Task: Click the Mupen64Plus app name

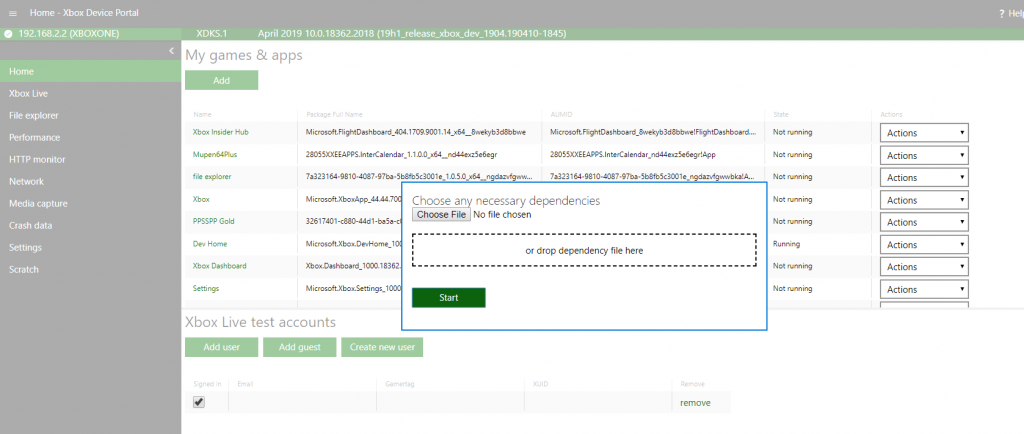Action: pos(214,154)
